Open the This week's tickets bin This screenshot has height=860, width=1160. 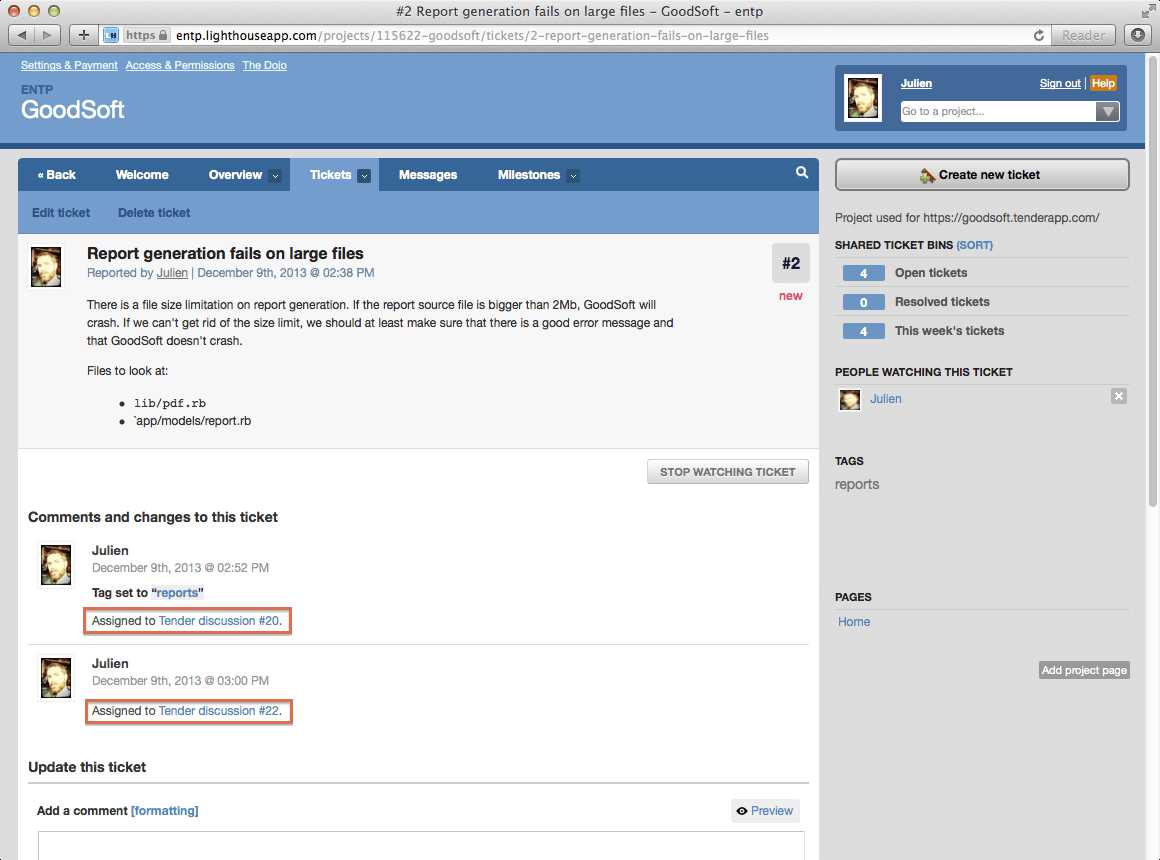click(x=949, y=331)
